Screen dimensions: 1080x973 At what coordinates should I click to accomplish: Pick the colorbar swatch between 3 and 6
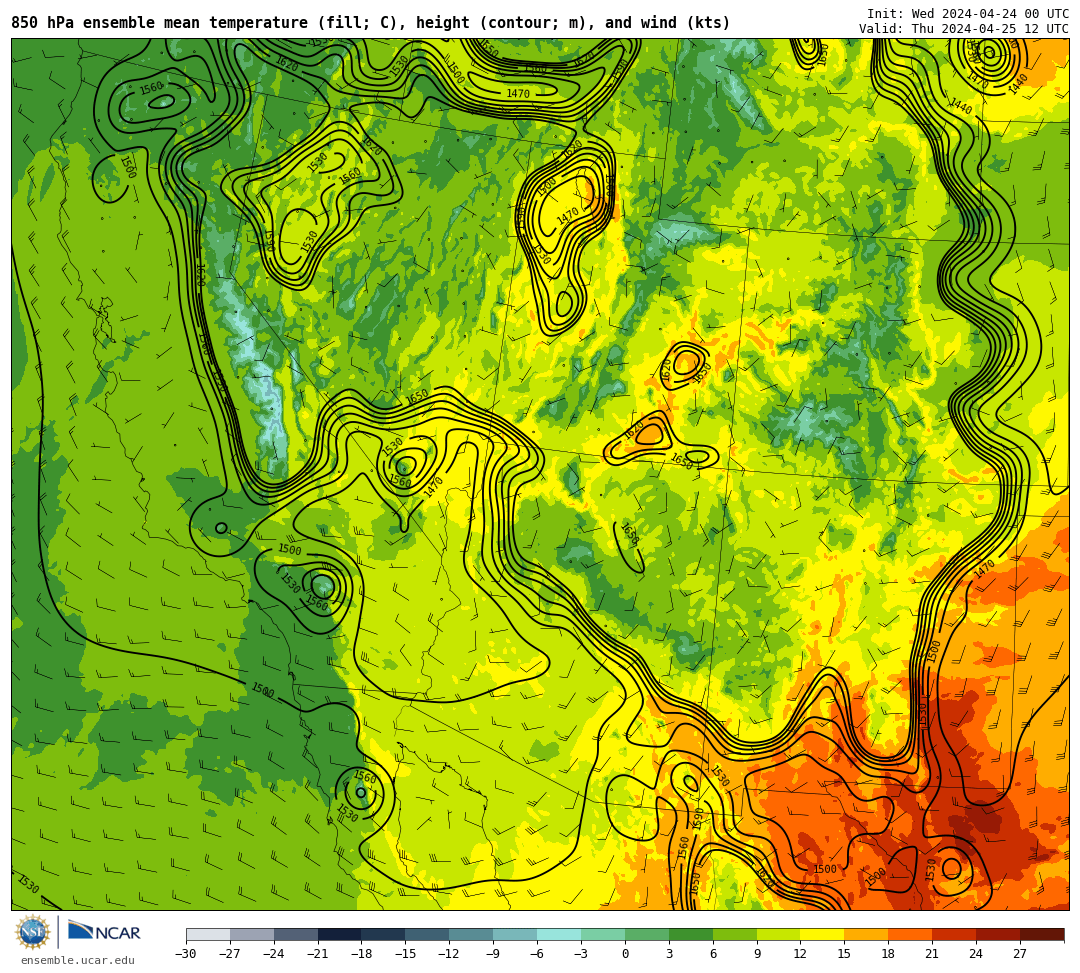click(x=691, y=934)
